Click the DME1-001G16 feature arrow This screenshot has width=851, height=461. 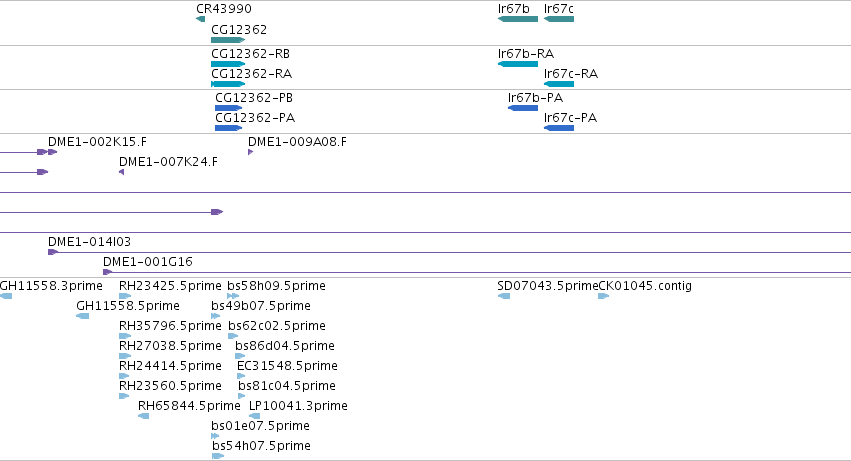[107, 272]
